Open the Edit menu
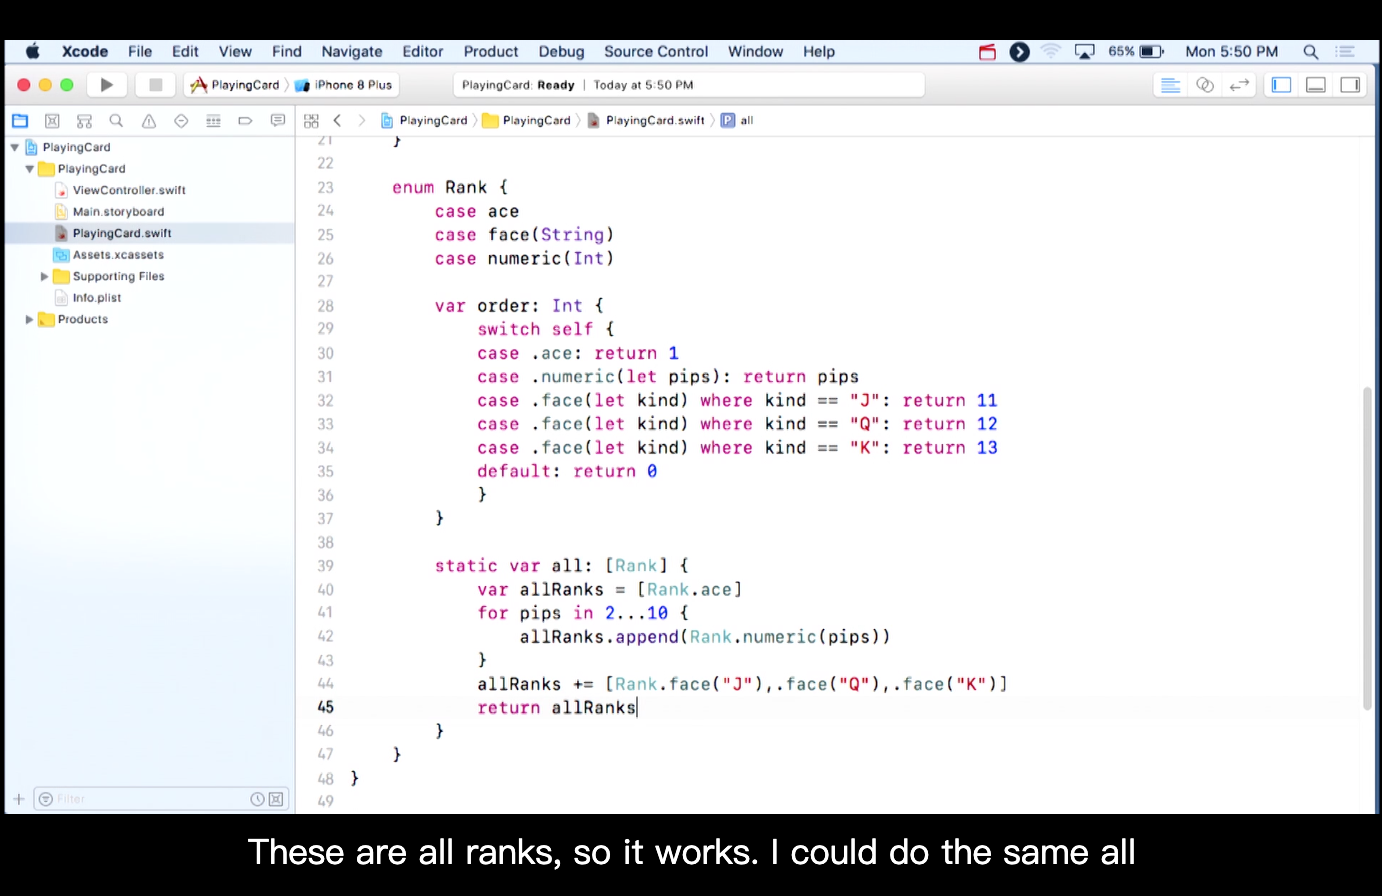1382x896 pixels. [185, 52]
